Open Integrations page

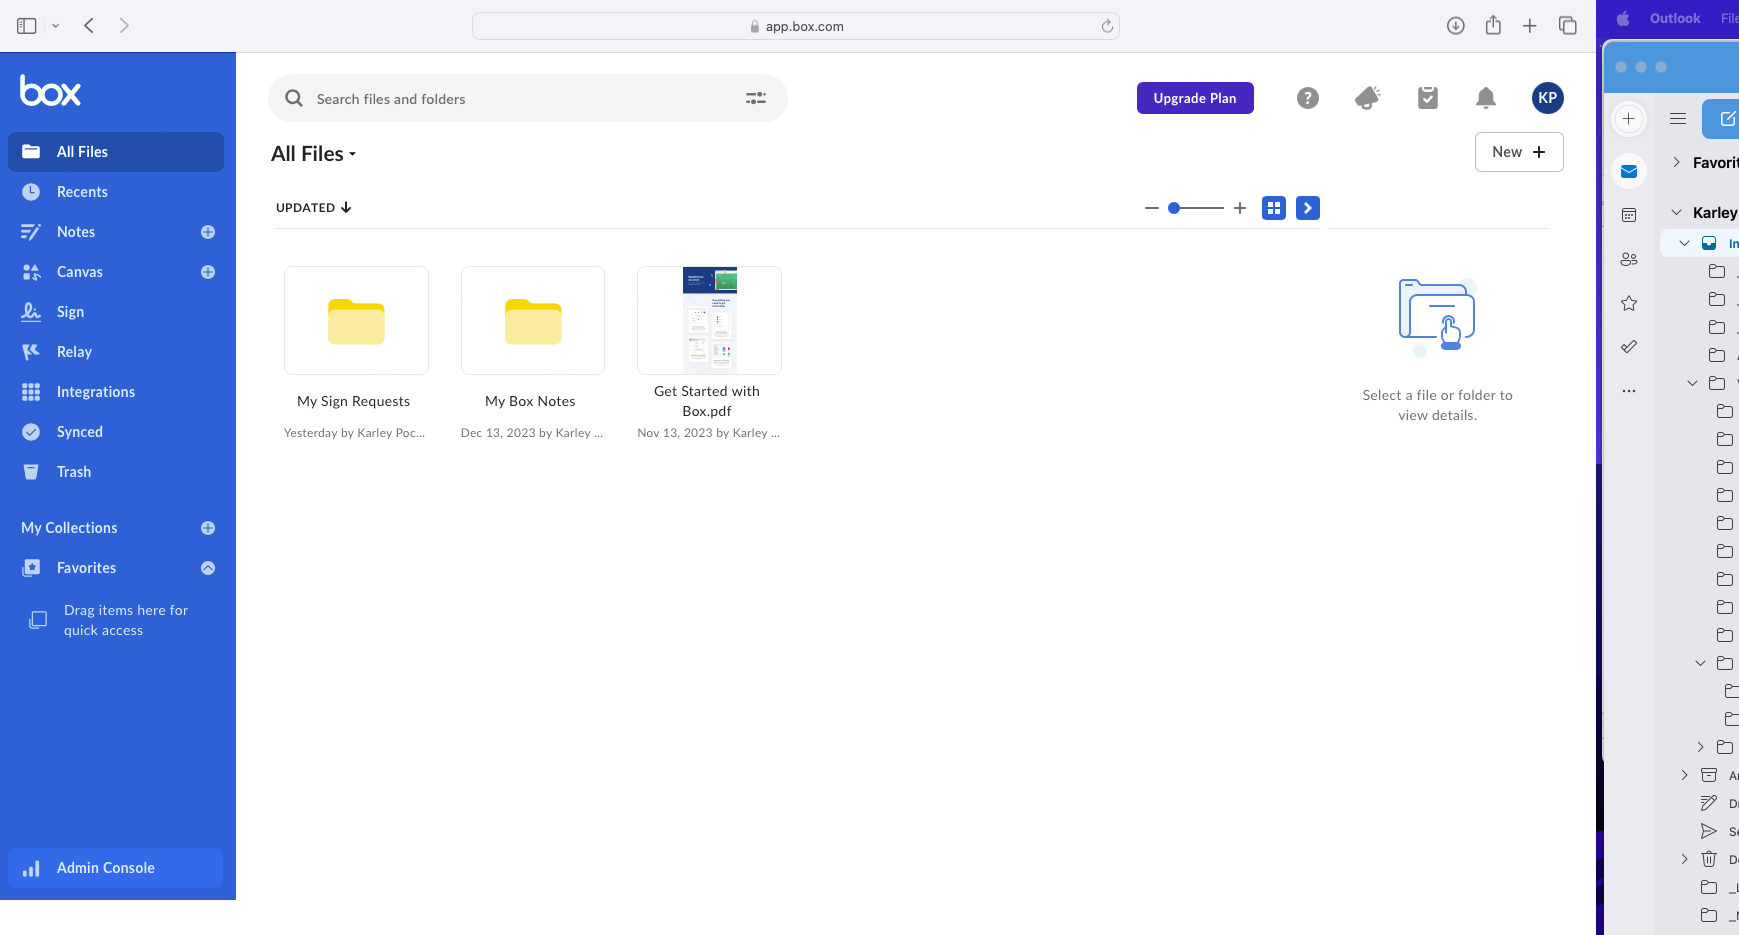click(116, 392)
